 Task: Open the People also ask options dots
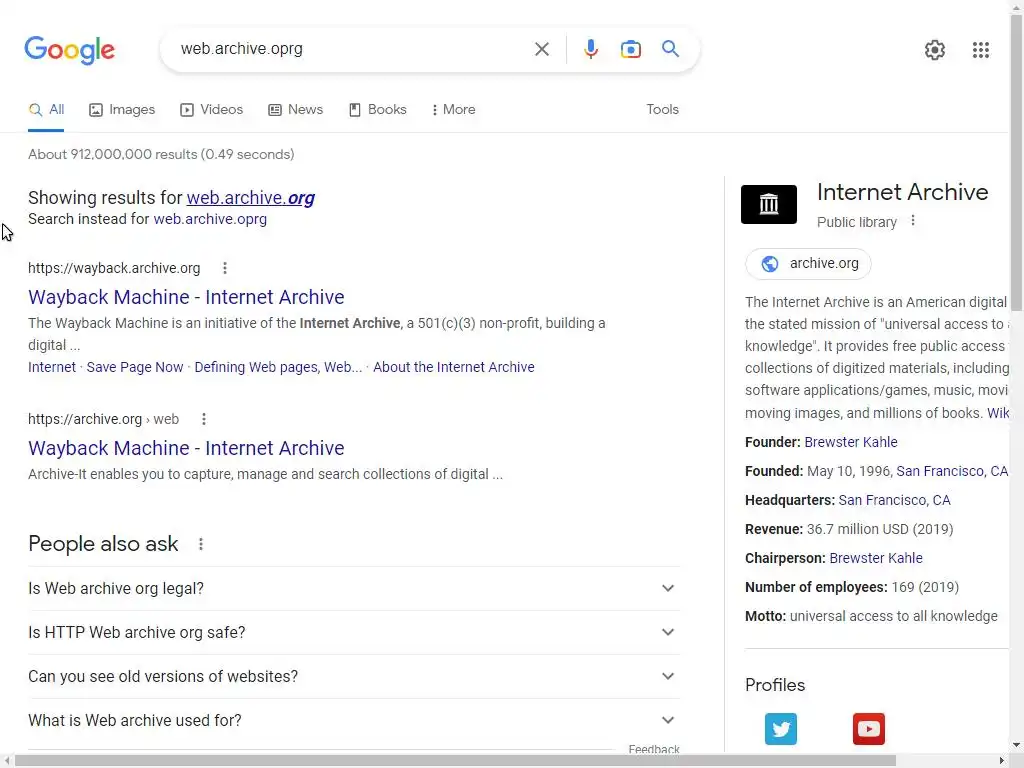pyautogui.click(x=200, y=544)
